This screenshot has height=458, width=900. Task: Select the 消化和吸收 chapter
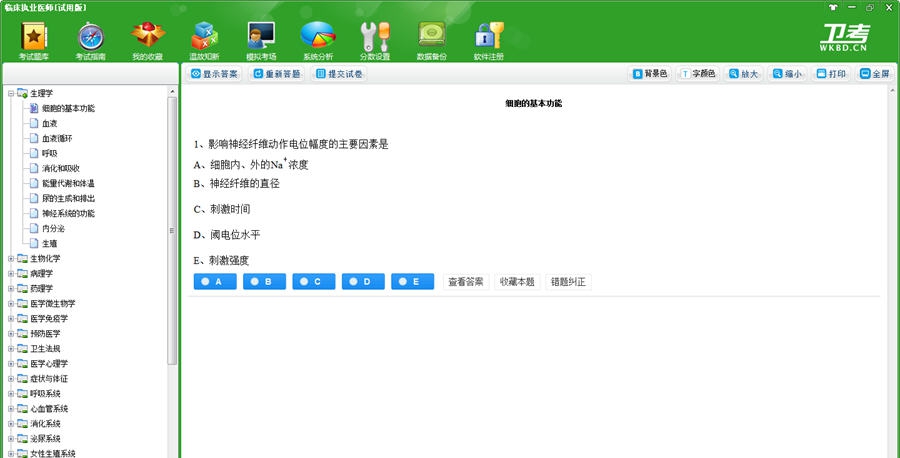61,168
